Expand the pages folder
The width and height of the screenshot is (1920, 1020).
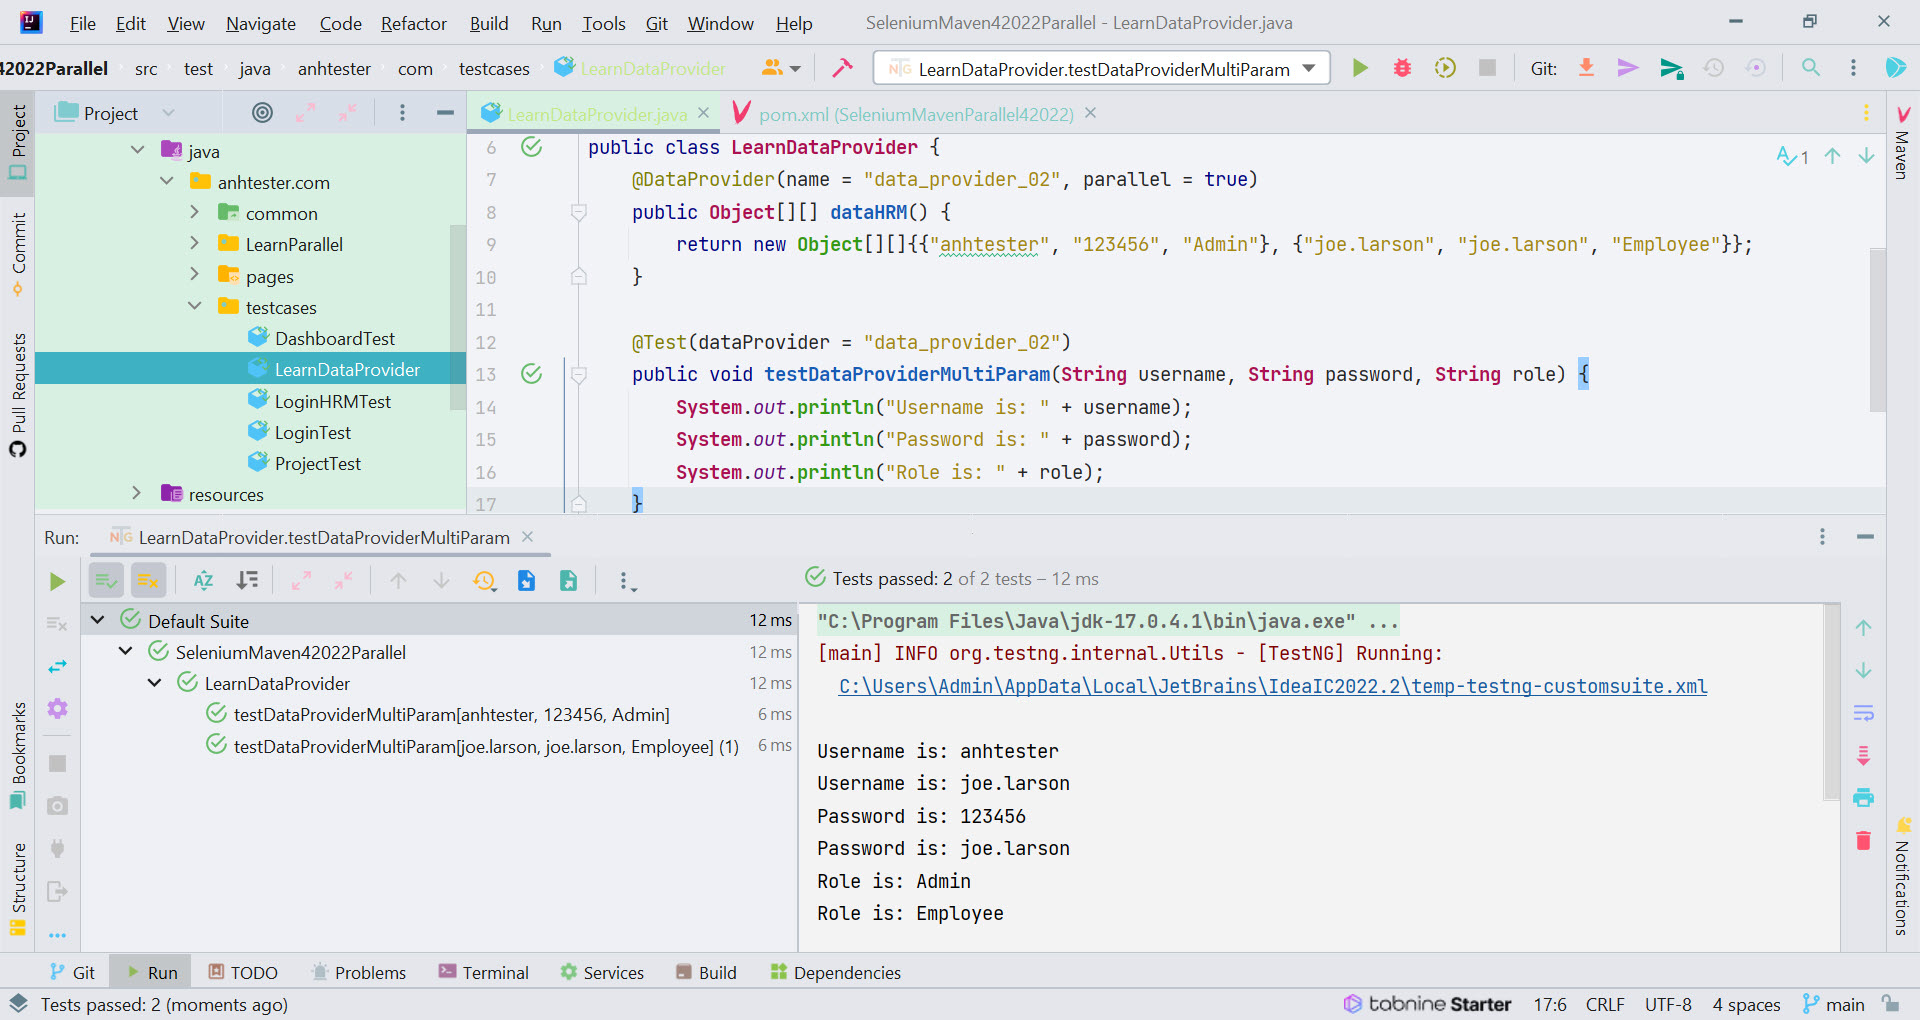pos(194,274)
